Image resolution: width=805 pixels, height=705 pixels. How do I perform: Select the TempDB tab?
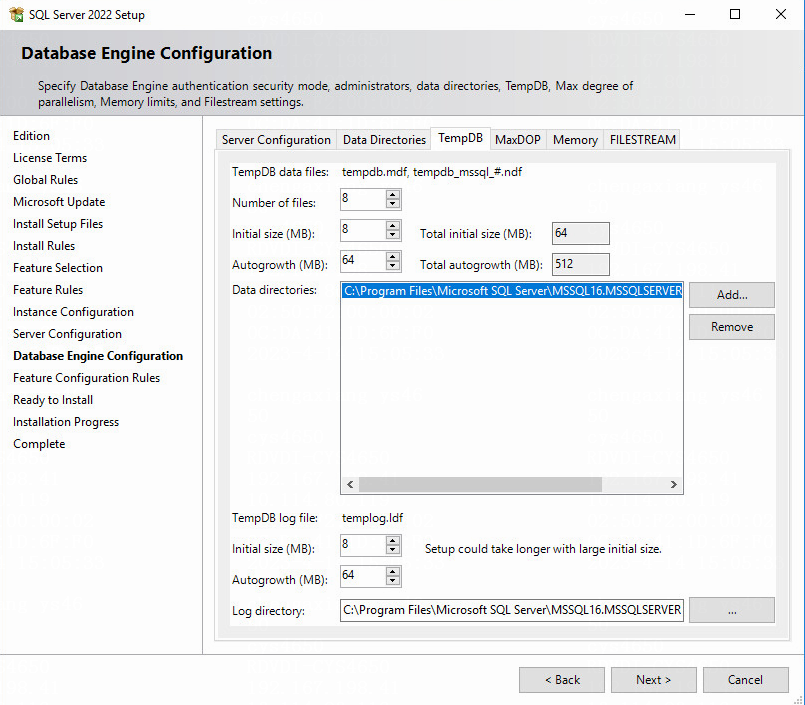(x=461, y=138)
